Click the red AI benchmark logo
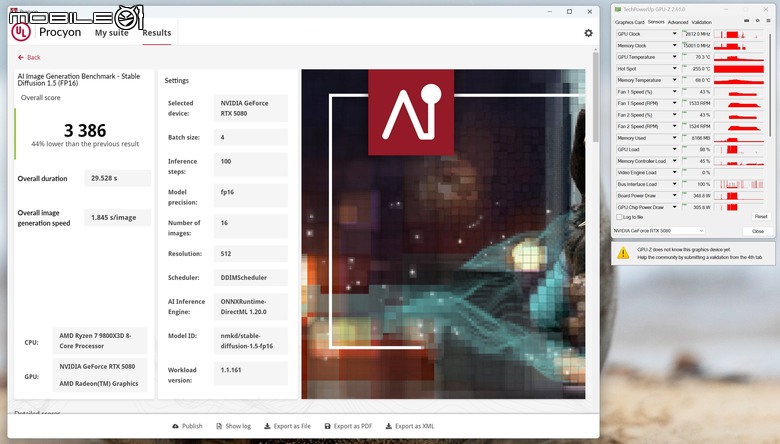 tap(411, 112)
